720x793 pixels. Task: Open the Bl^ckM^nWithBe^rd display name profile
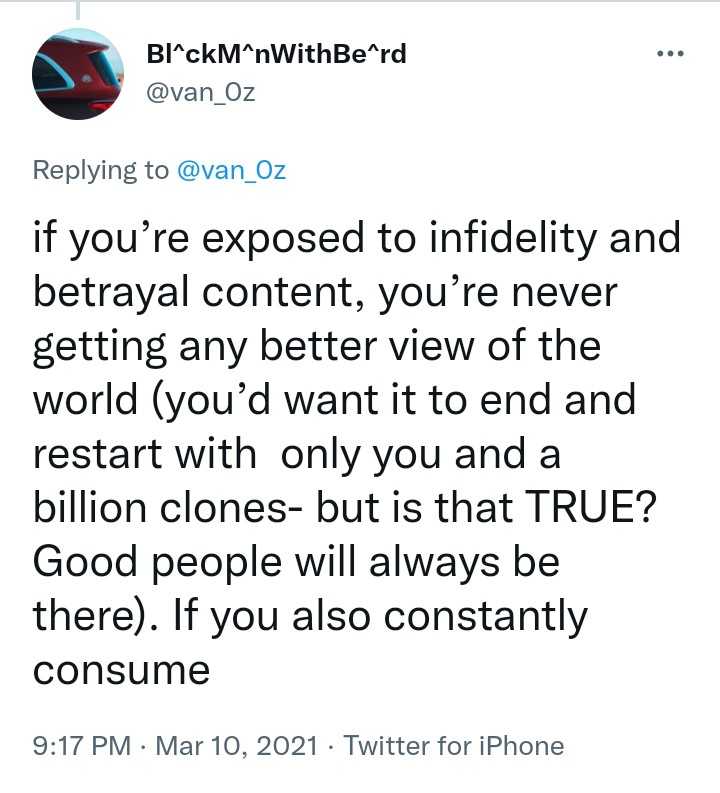click(276, 53)
